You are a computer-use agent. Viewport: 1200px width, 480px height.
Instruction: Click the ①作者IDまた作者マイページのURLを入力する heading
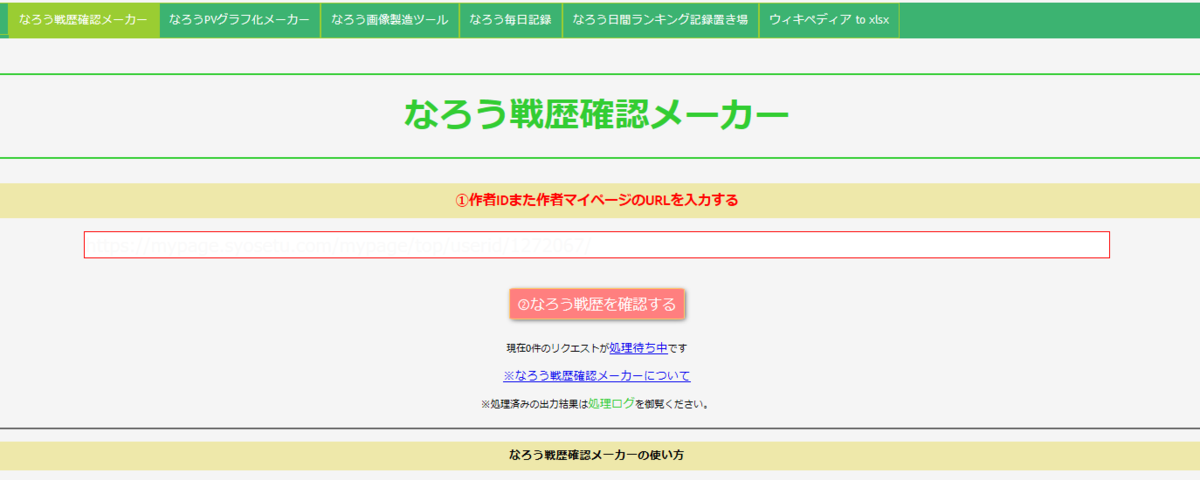tap(597, 200)
